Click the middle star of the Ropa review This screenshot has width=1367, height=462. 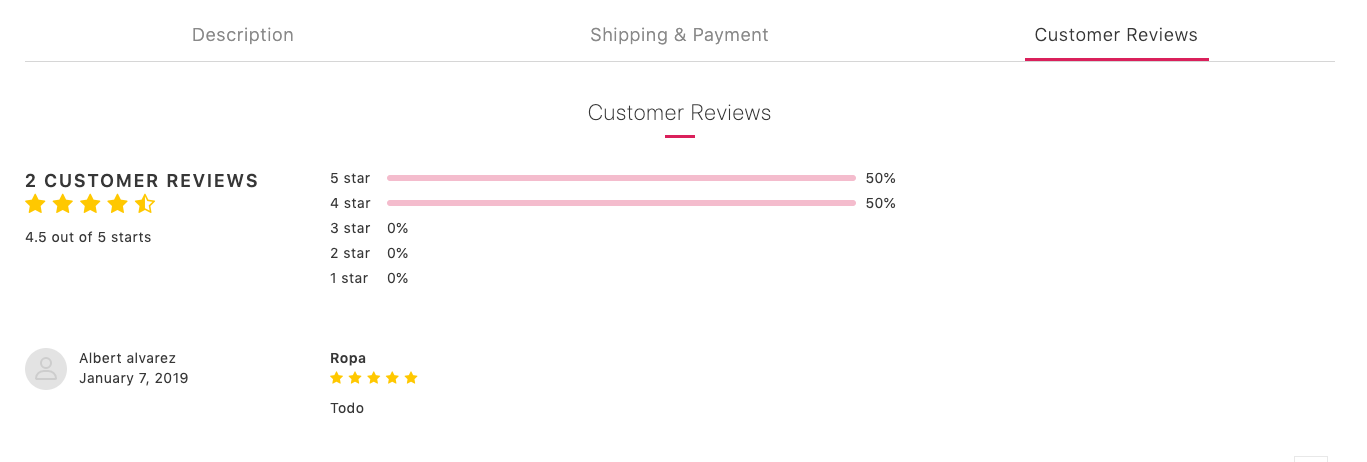(374, 378)
